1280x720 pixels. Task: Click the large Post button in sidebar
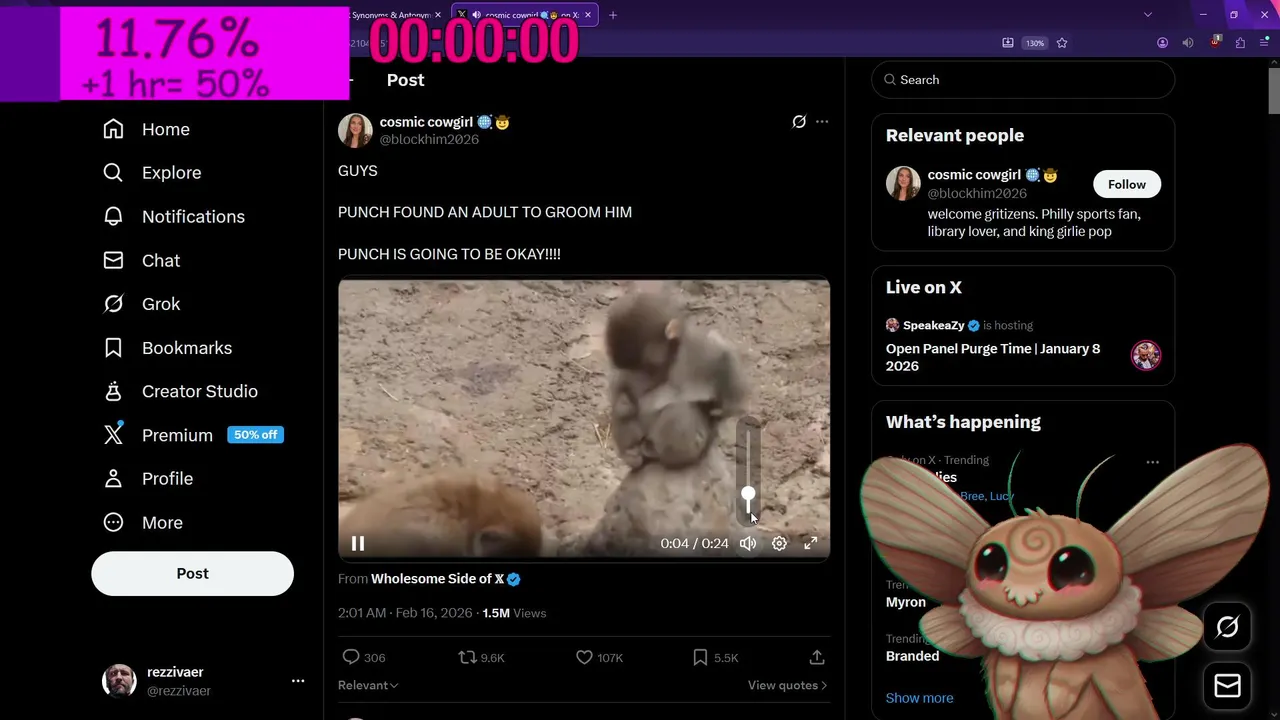[193, 574]
